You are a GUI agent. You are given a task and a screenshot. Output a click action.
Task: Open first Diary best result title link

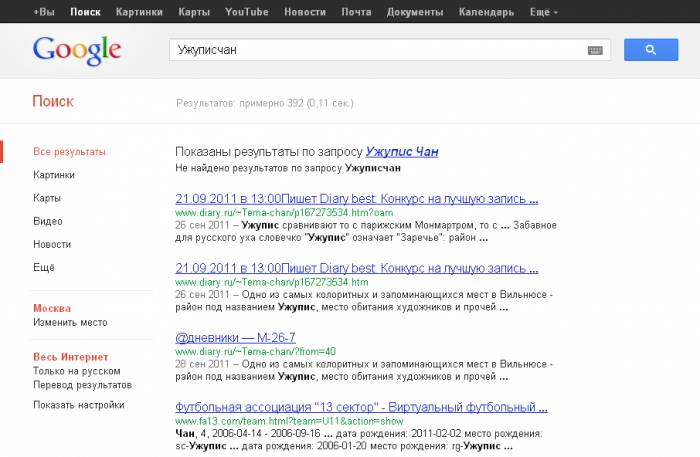[x=357, y=199]
